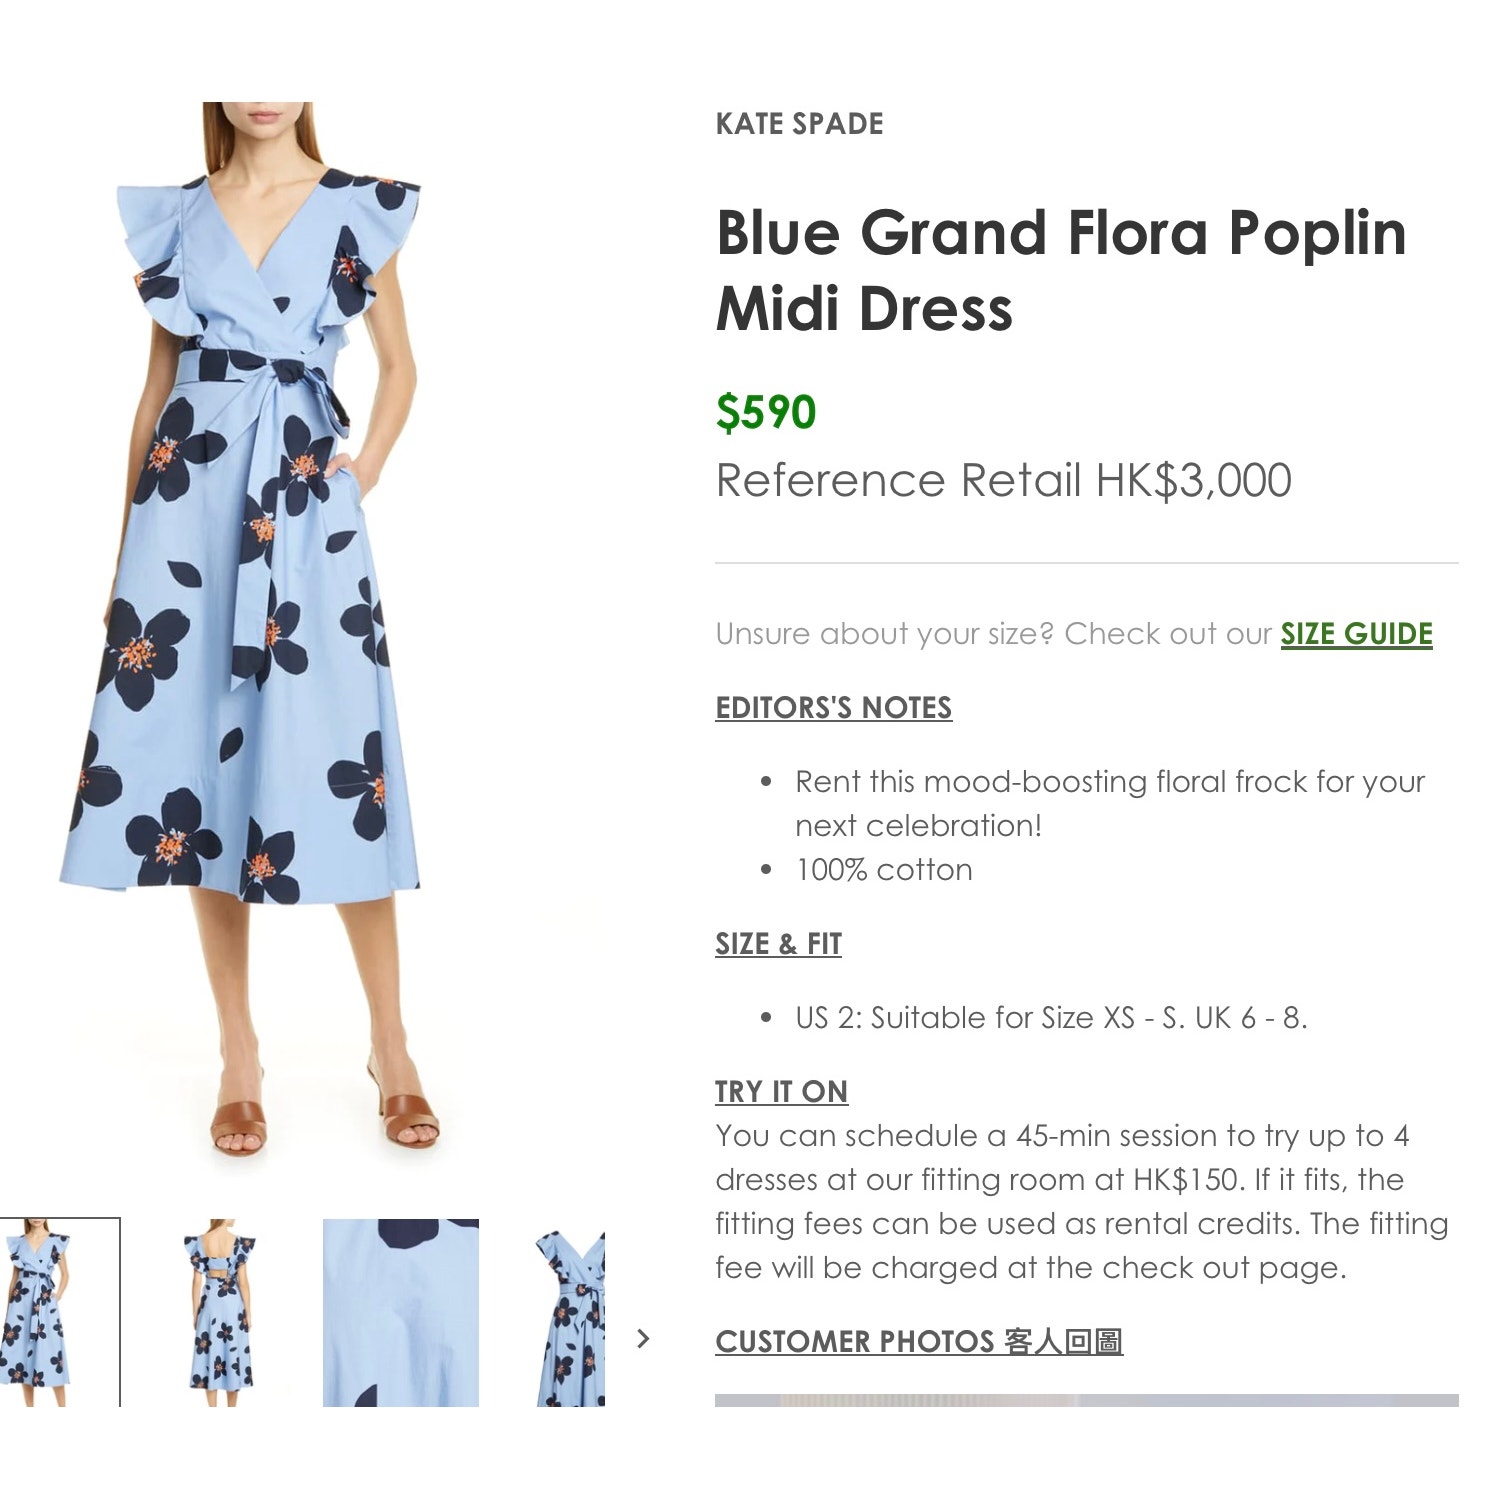Click the green $590 rental price

point(766,412)
